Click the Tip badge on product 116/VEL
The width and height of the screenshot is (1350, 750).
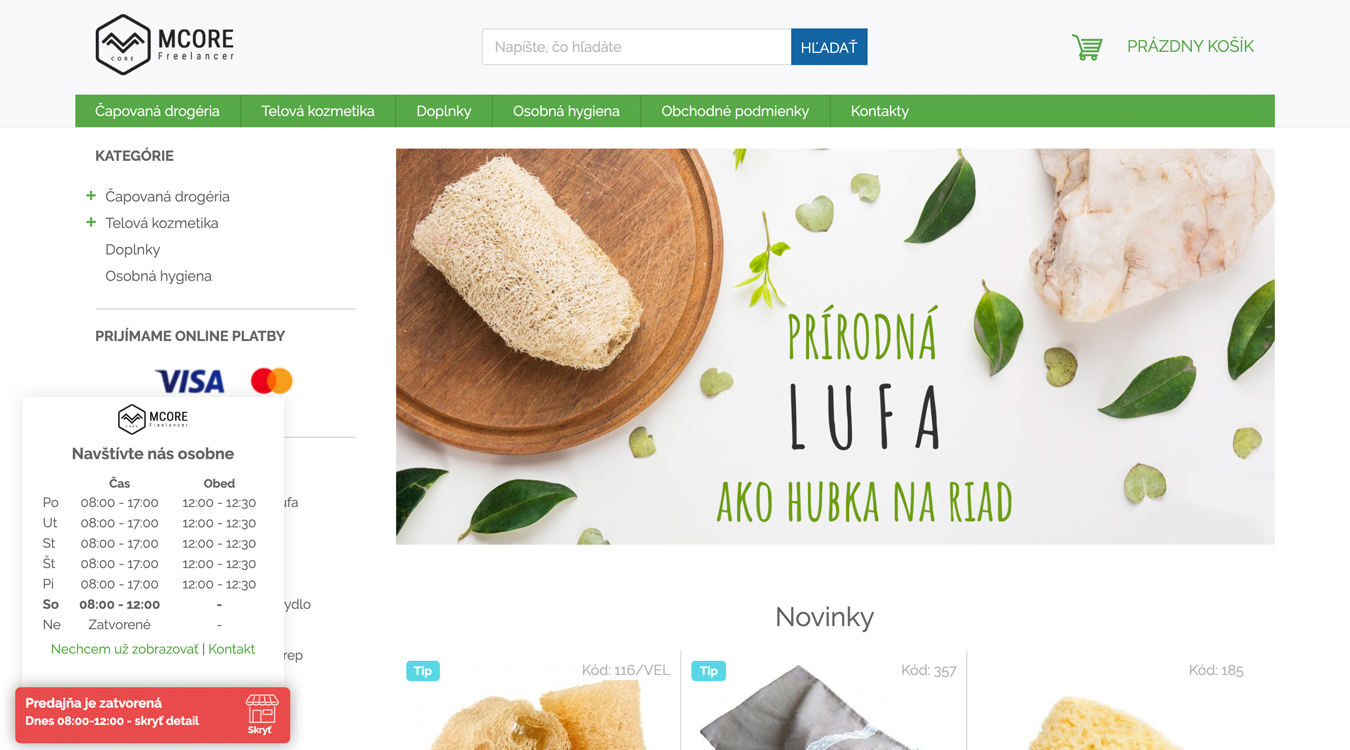pyautogui.click(x=423, y=671)
